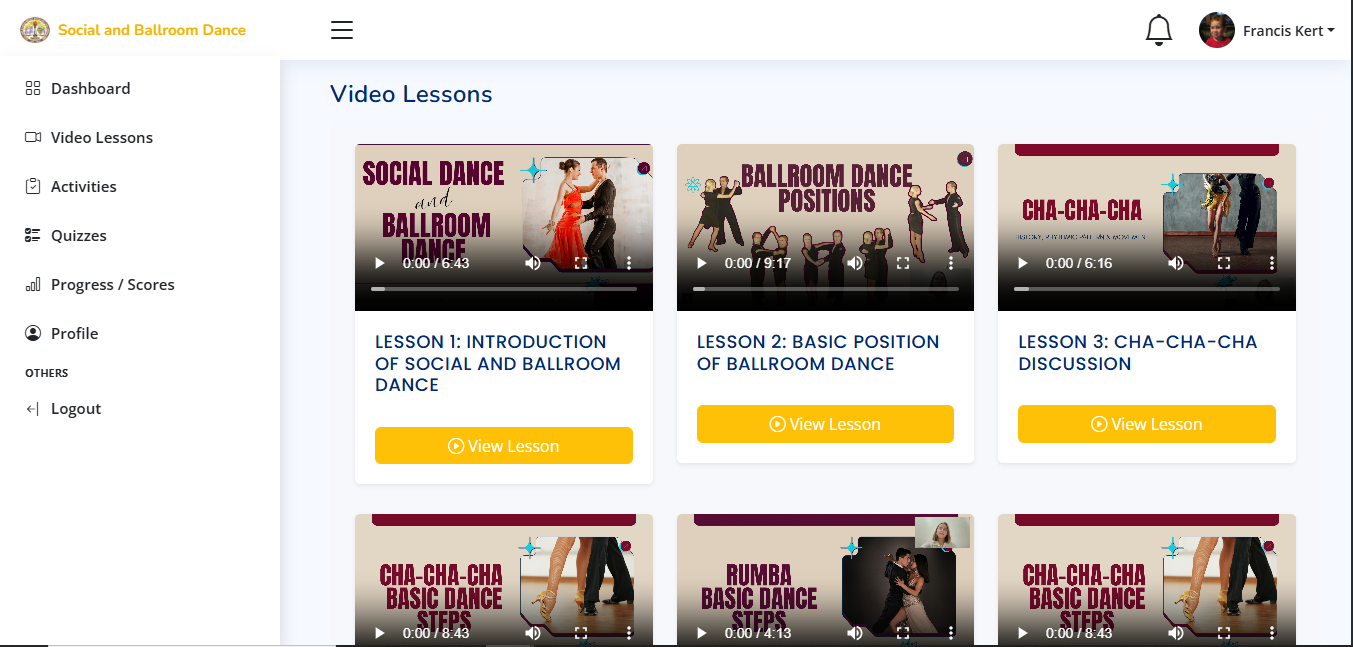Go to Dashboard in sidebar
The image size is (1353, 647).
pyautogui.click(x=90, y=88)
